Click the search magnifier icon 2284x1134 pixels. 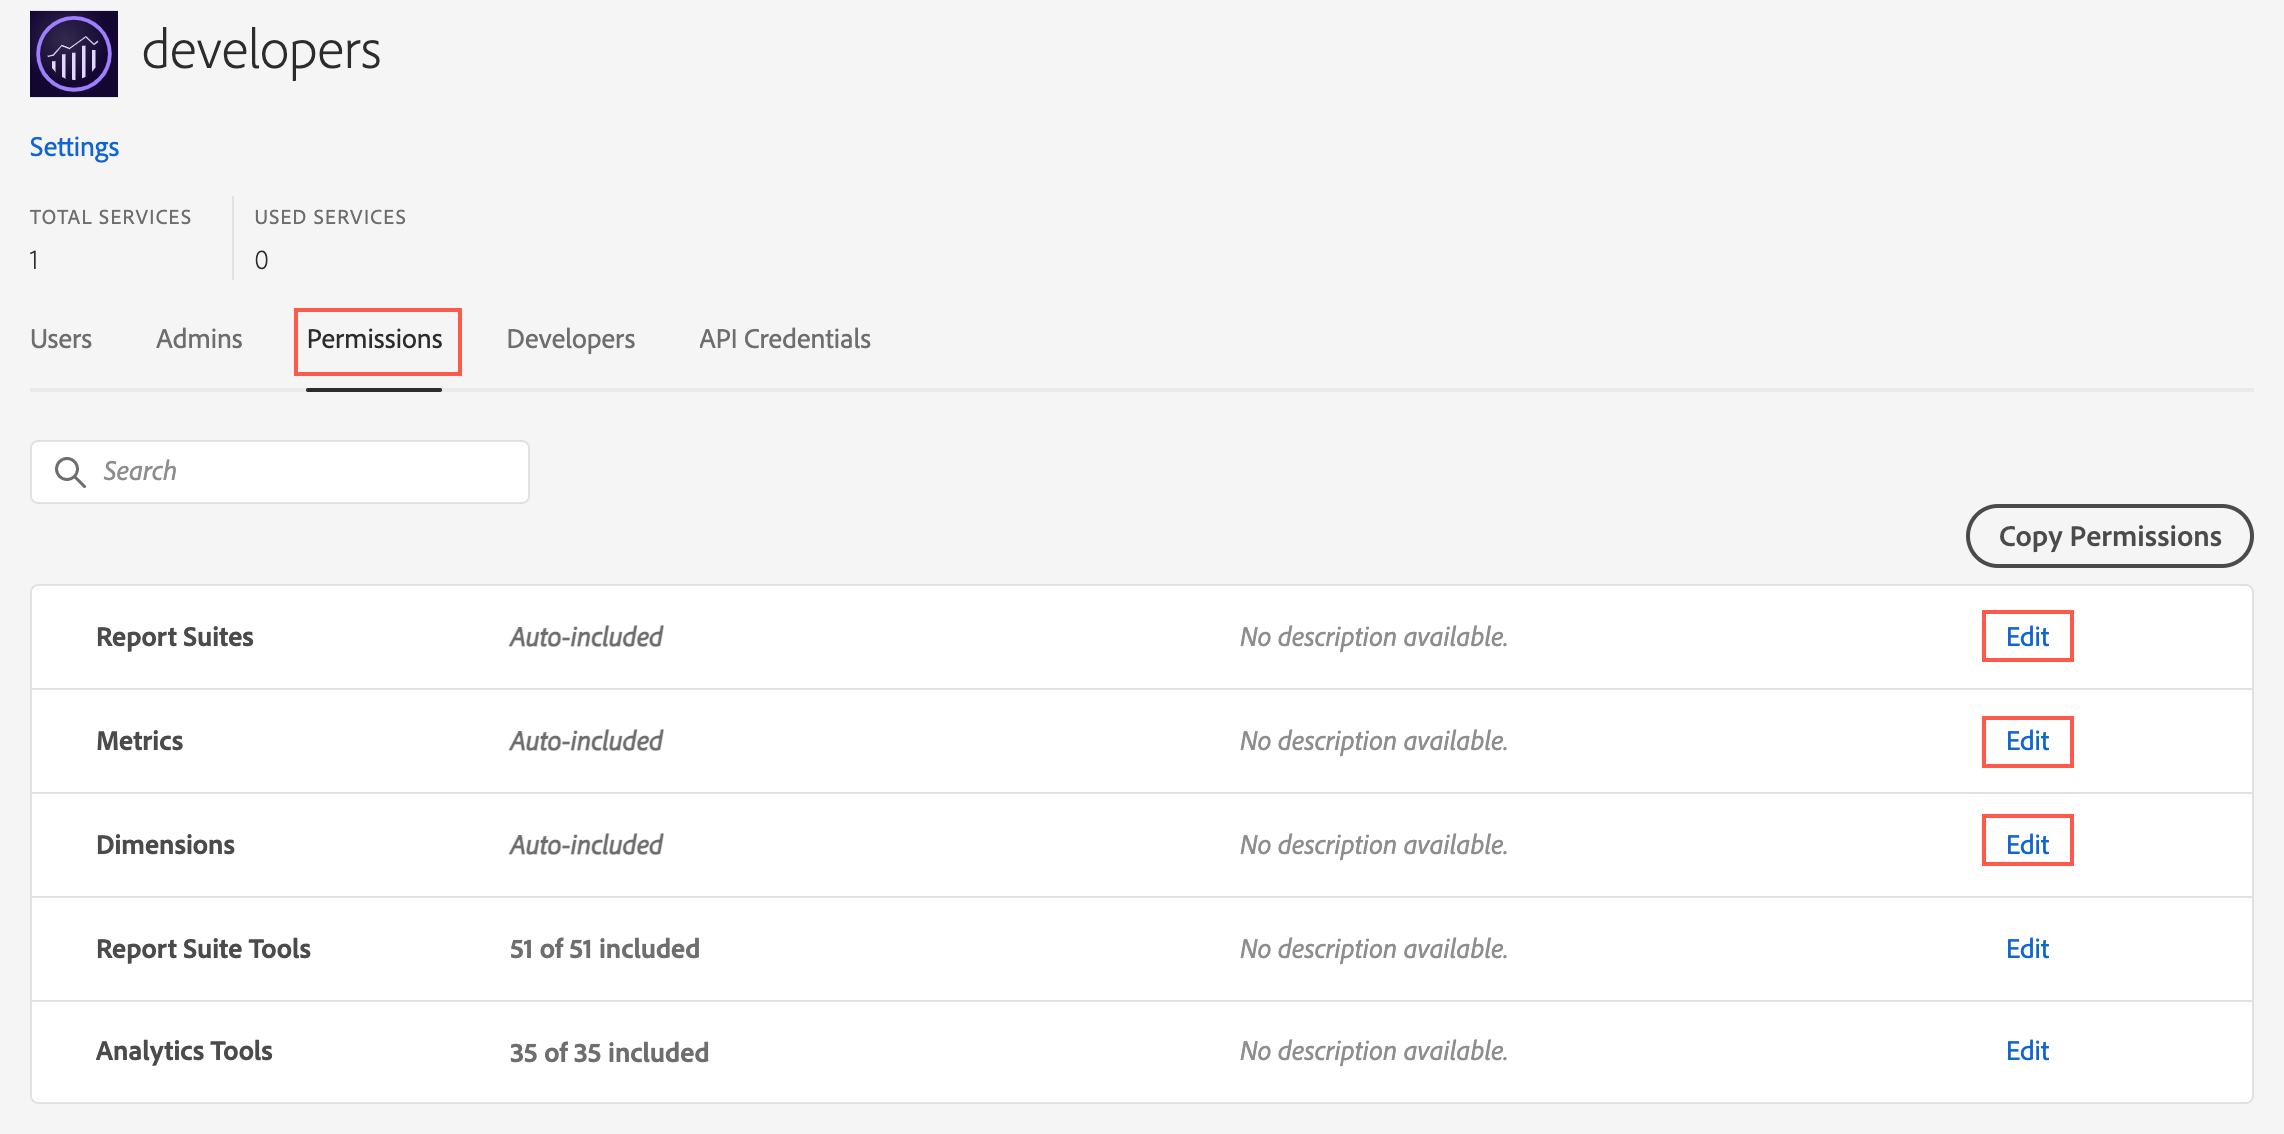[70, 472]
